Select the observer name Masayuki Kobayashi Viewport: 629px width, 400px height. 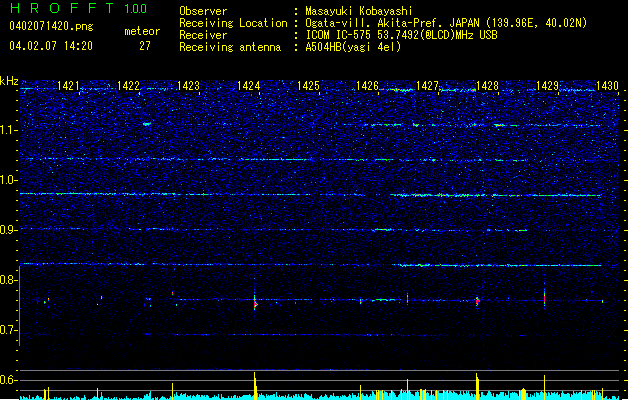pos(359,11)
